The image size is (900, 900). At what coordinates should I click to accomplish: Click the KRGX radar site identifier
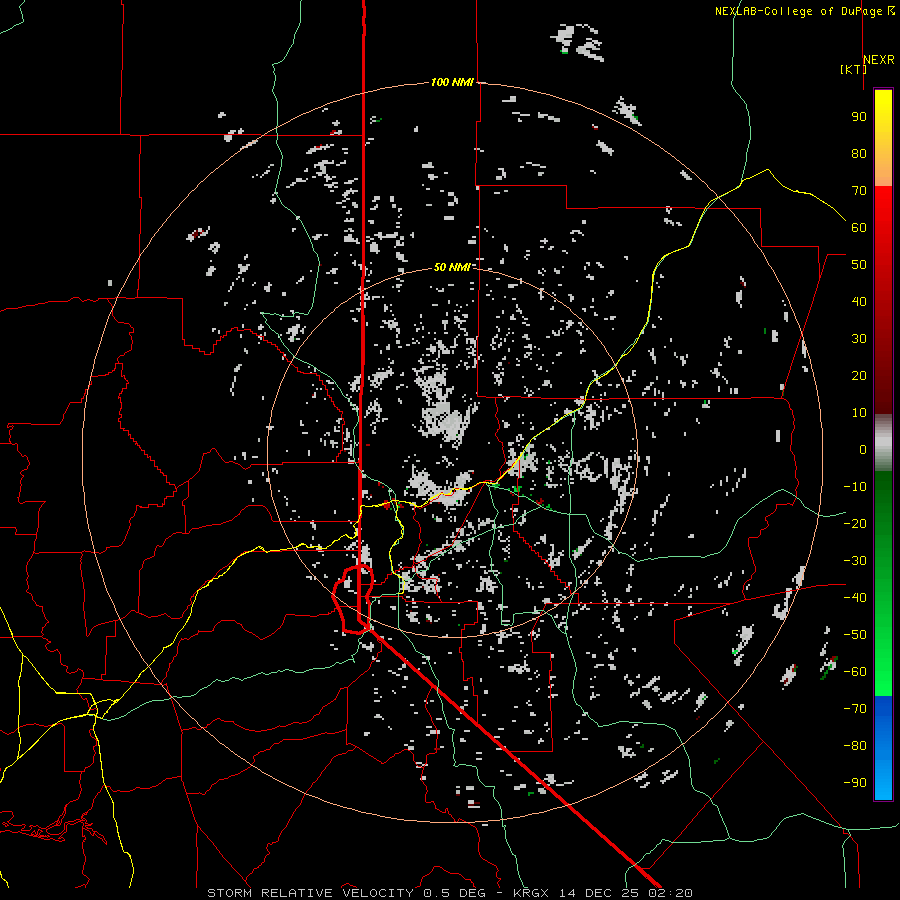pyautogui.click(x=531, y=893)
